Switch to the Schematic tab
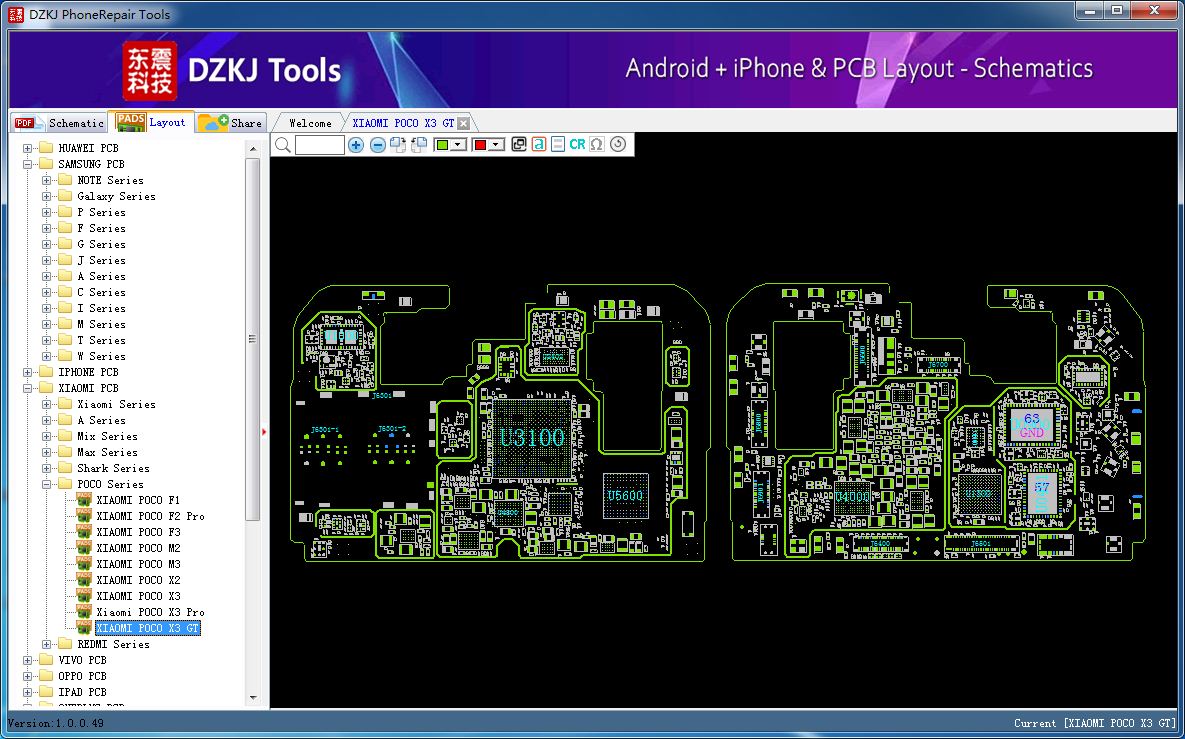The height and width of the screenshot is (739, 1185). click(59, 122)
